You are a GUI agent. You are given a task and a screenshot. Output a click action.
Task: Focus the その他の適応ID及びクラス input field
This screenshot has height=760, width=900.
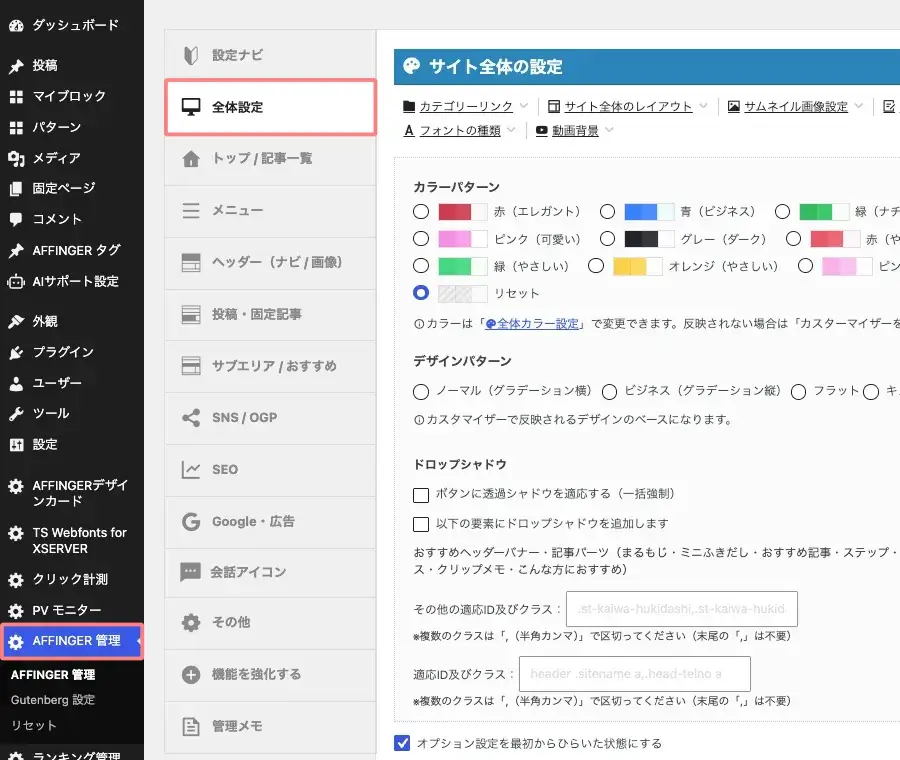[x=681, y=609]
